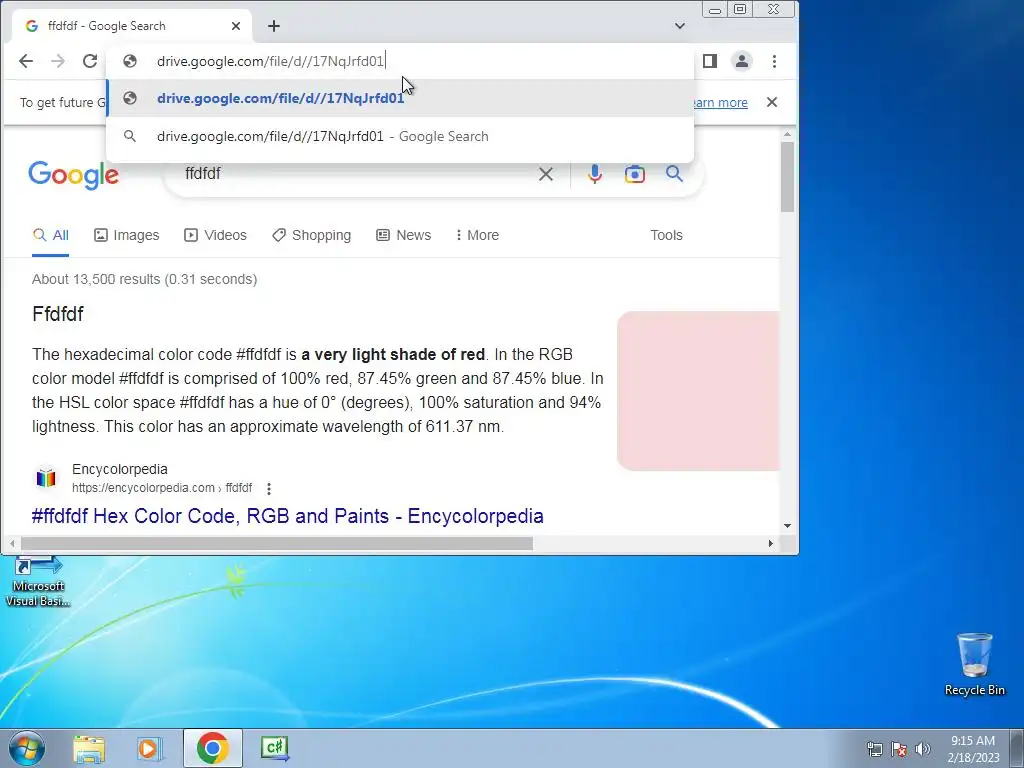Open the tab search dropdown arrow

coord(680,26)
